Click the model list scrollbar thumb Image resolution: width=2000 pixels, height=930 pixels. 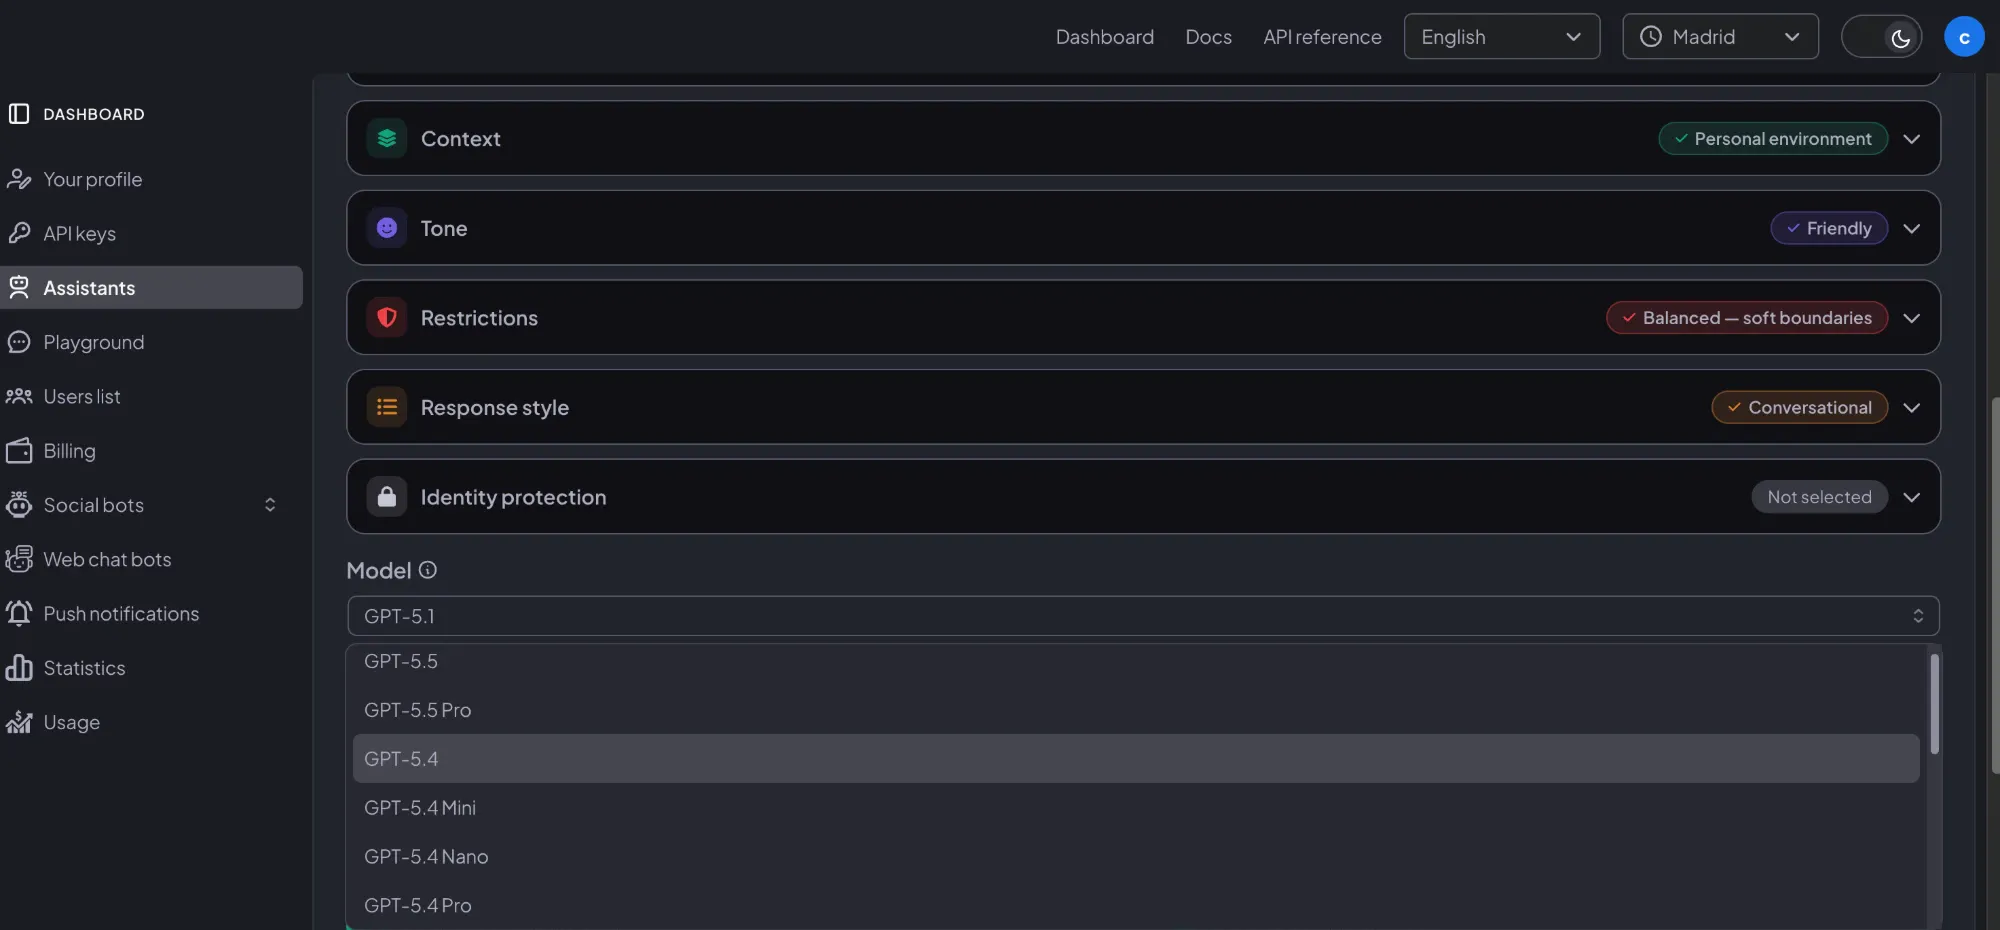click(x=1935, y=704)
